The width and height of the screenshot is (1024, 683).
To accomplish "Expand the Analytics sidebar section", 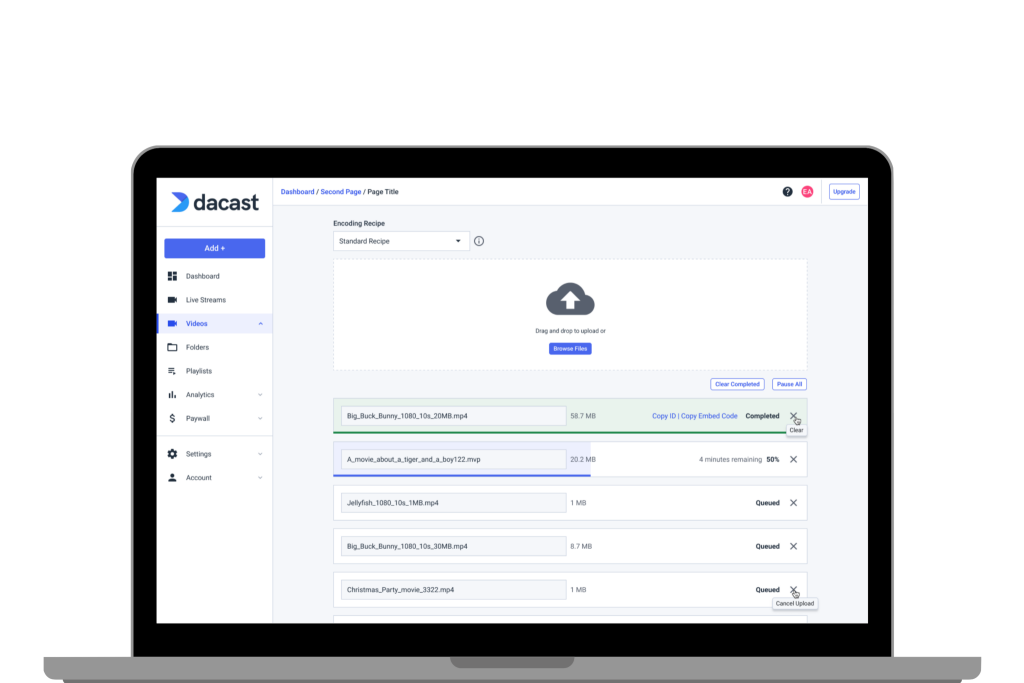I will 260,395.
